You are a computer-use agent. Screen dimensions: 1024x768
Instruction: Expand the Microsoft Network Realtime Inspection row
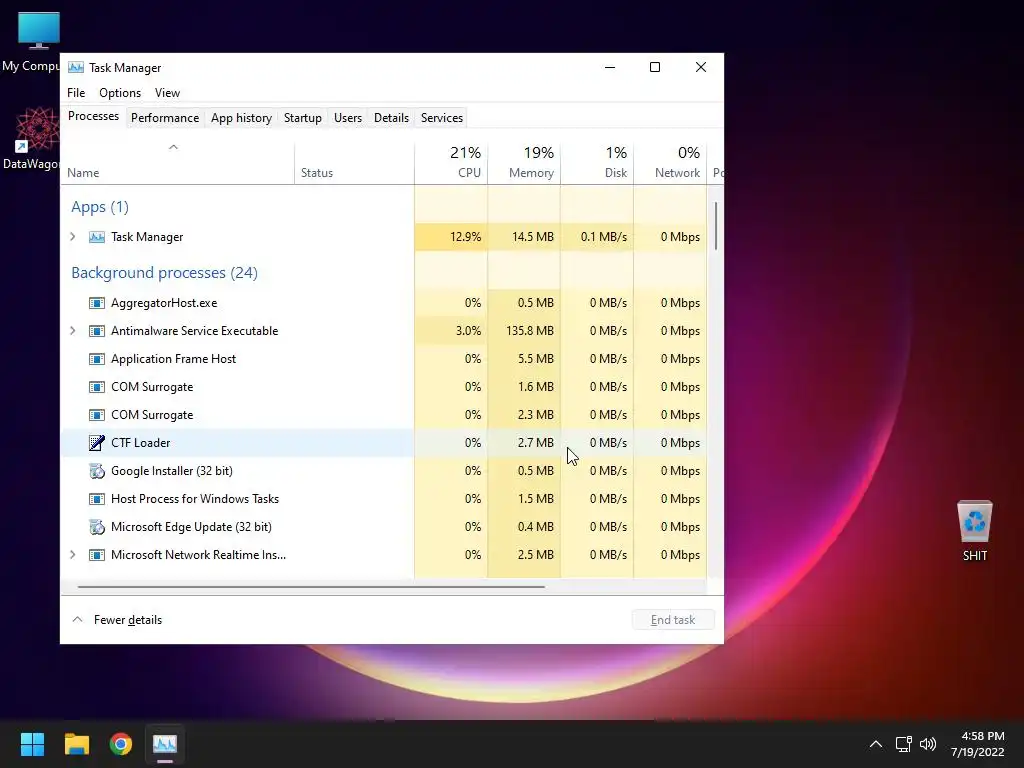coord(72,554)
